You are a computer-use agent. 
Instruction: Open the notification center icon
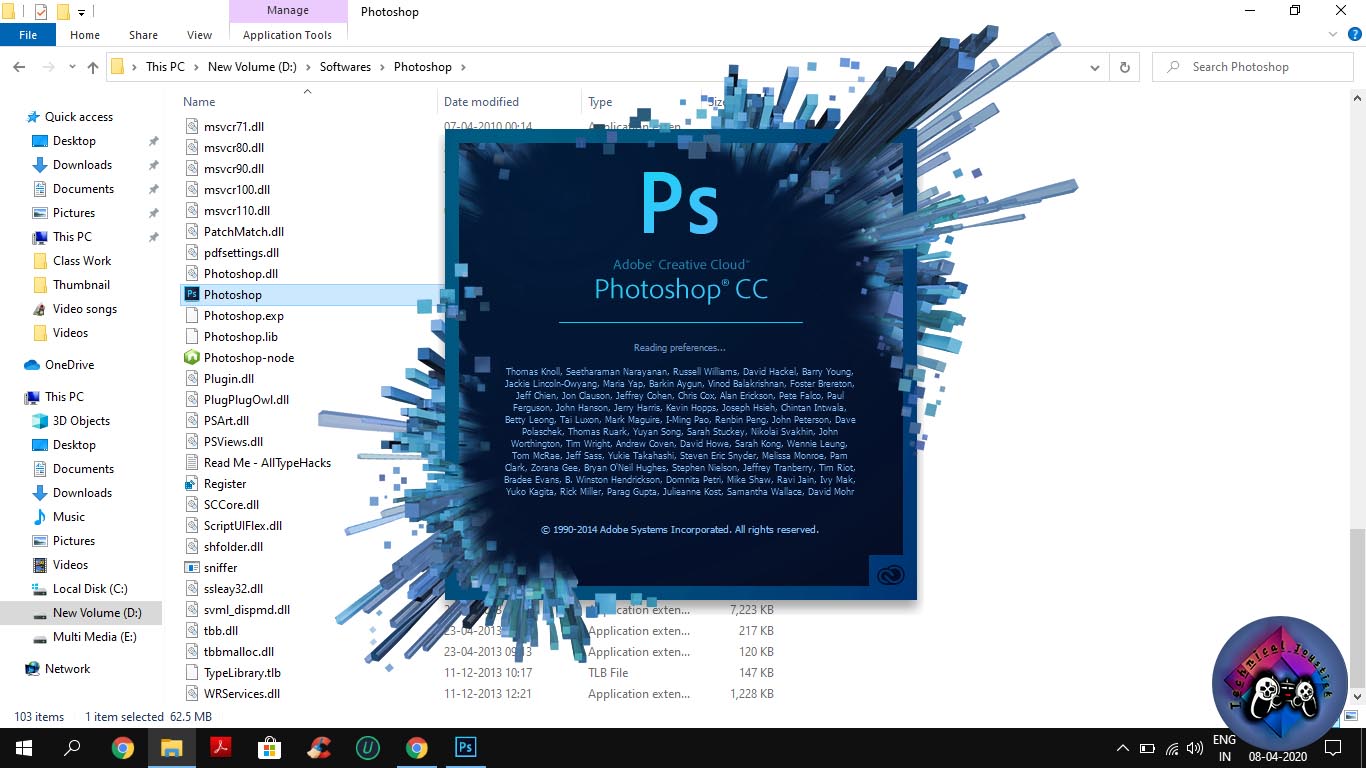1332,748
